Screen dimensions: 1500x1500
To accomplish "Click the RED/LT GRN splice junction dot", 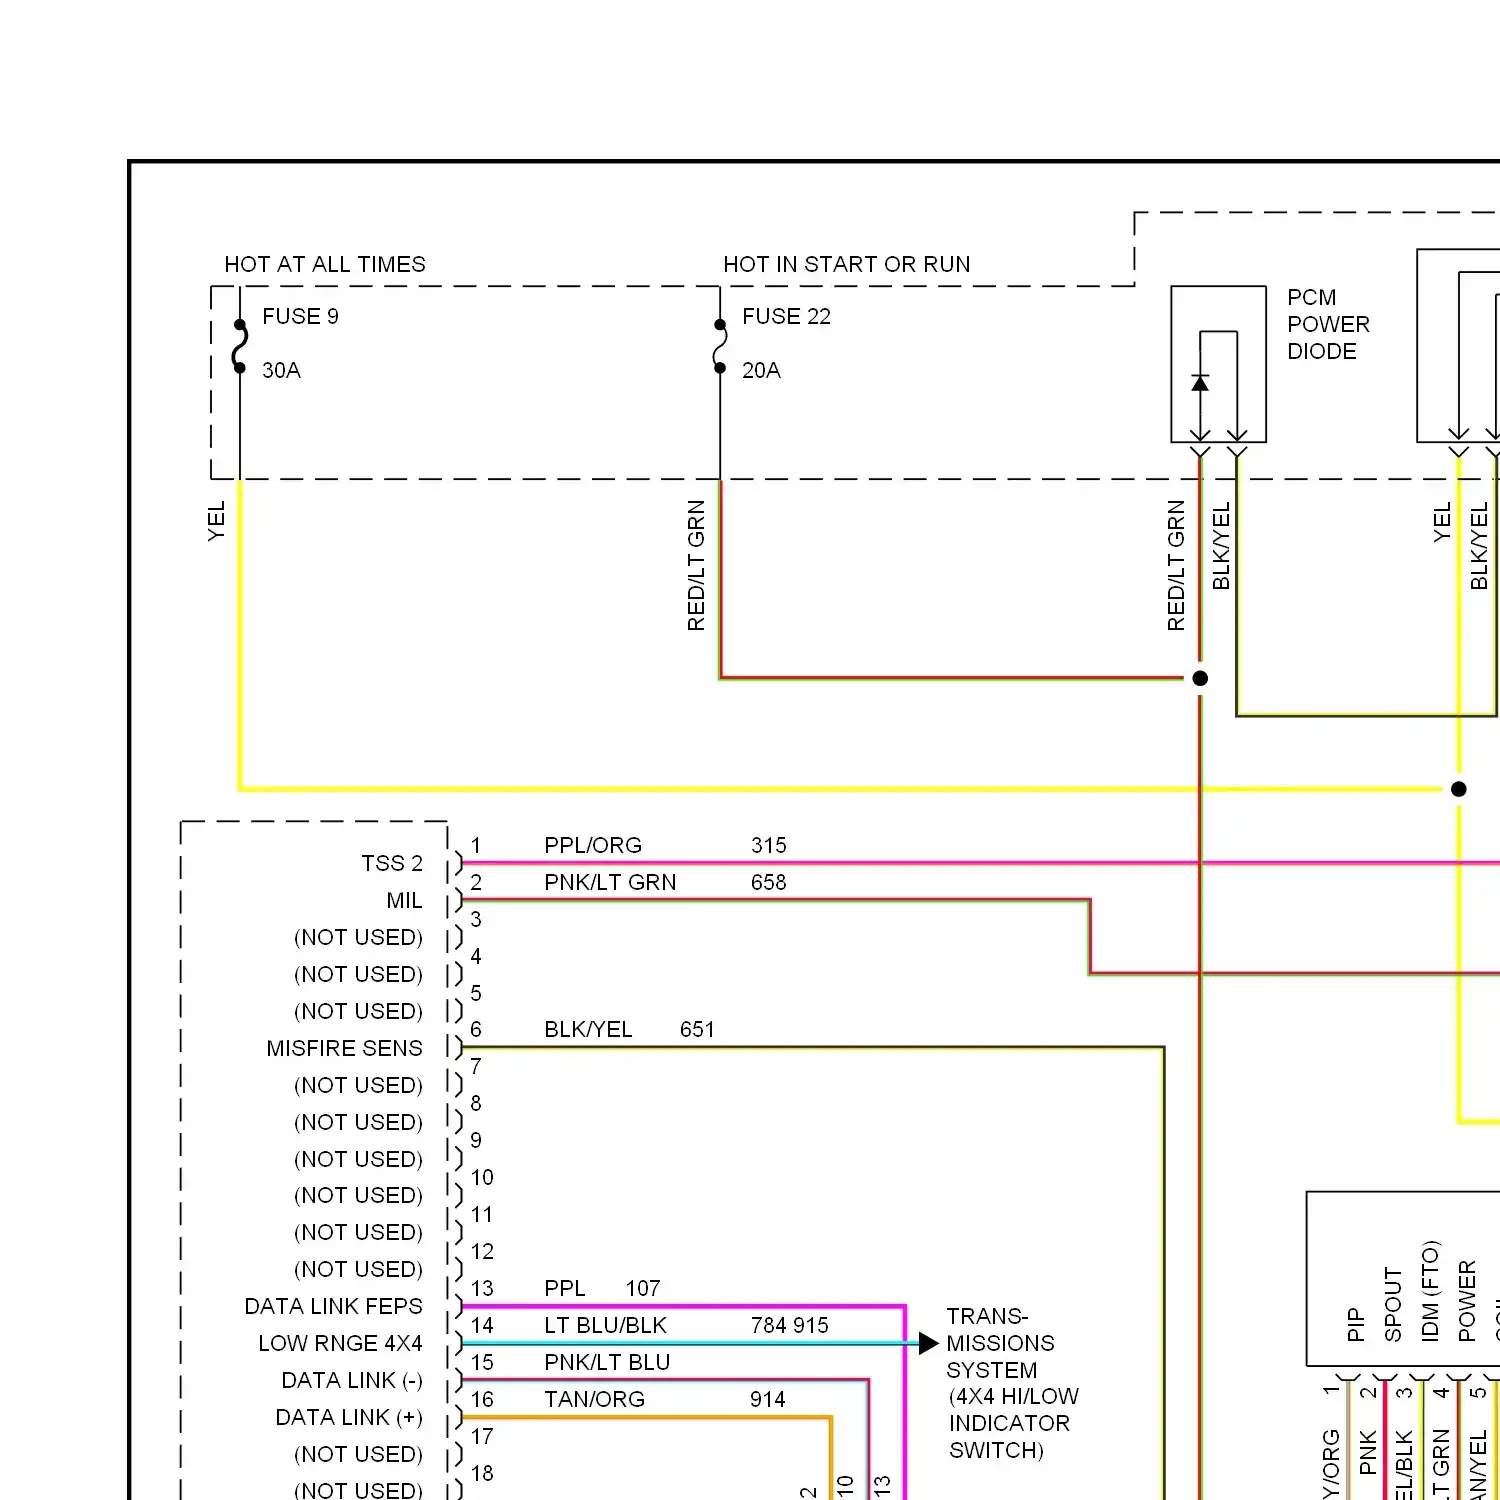I will 1200,678.
